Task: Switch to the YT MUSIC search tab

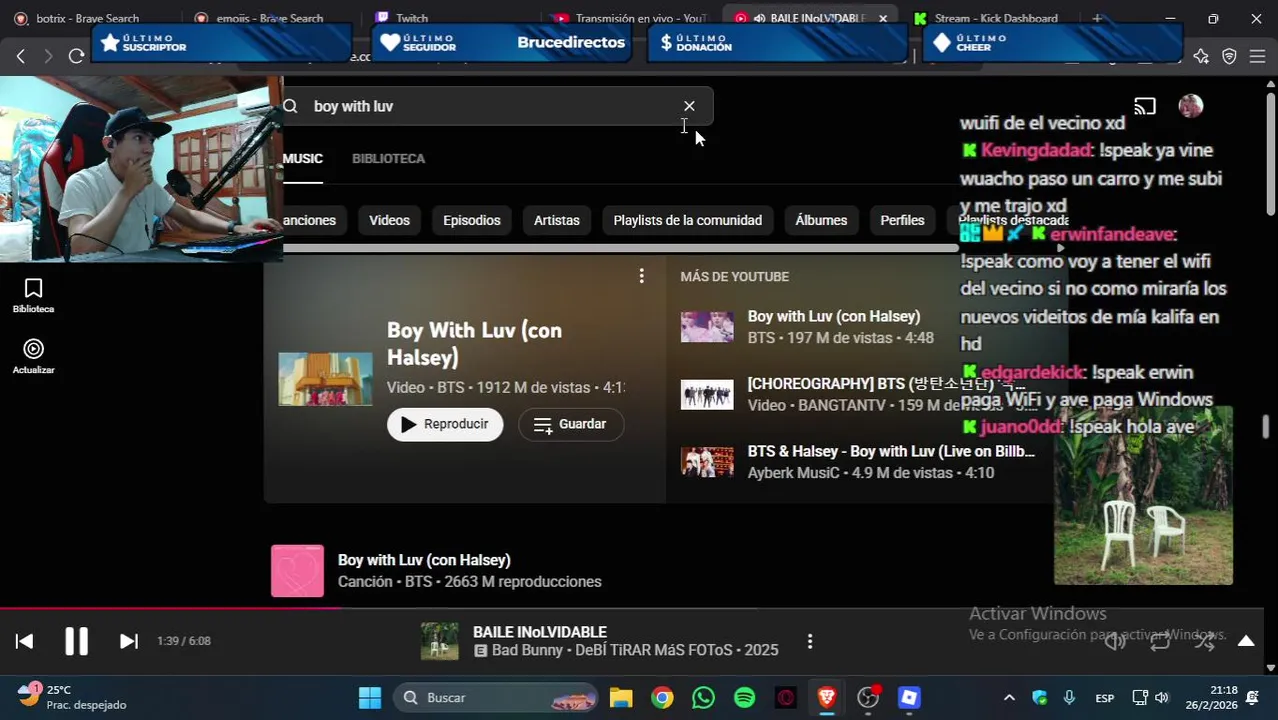Action: coord(302,159)
